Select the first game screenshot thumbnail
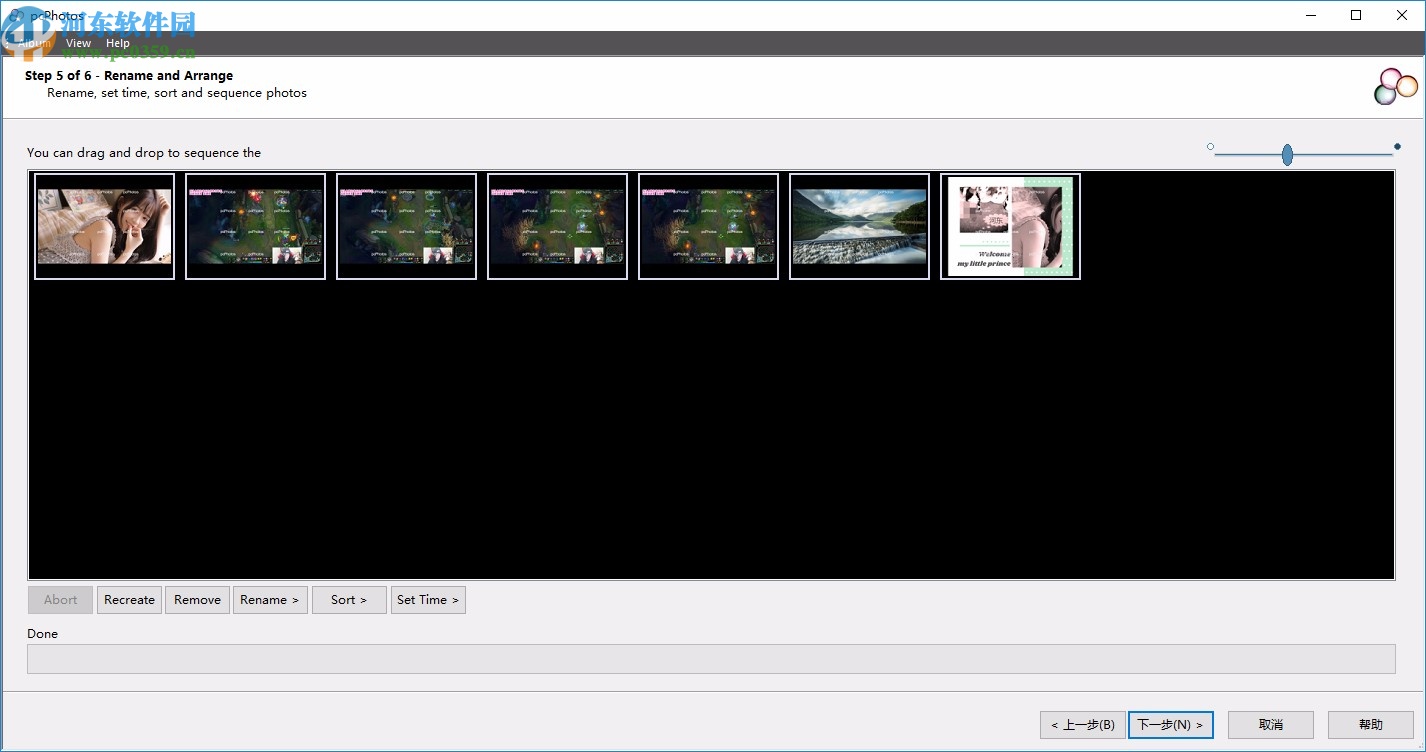The image size is (1426, 752). (x=256, y=227)
